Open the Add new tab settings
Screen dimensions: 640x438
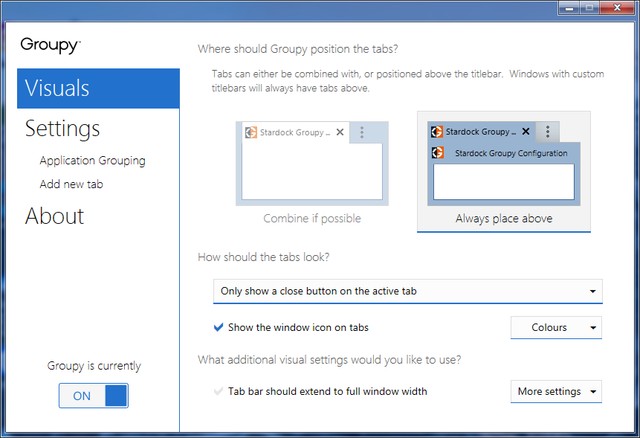pos(71,184)
